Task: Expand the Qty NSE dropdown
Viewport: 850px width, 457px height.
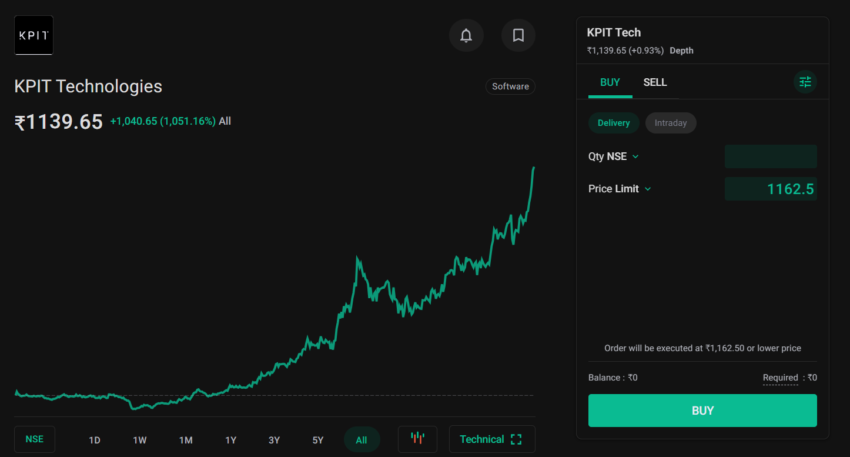Action: tap(614, 156)
